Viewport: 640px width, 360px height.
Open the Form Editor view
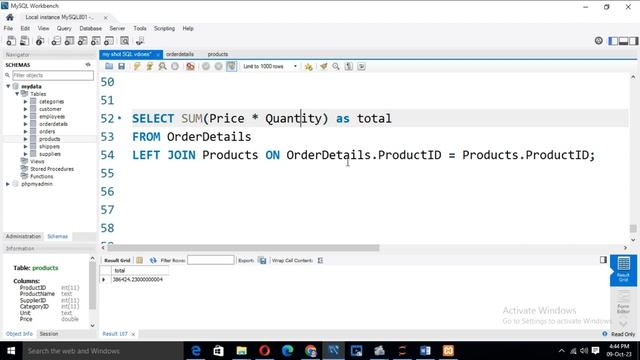[x=623, y=302]
